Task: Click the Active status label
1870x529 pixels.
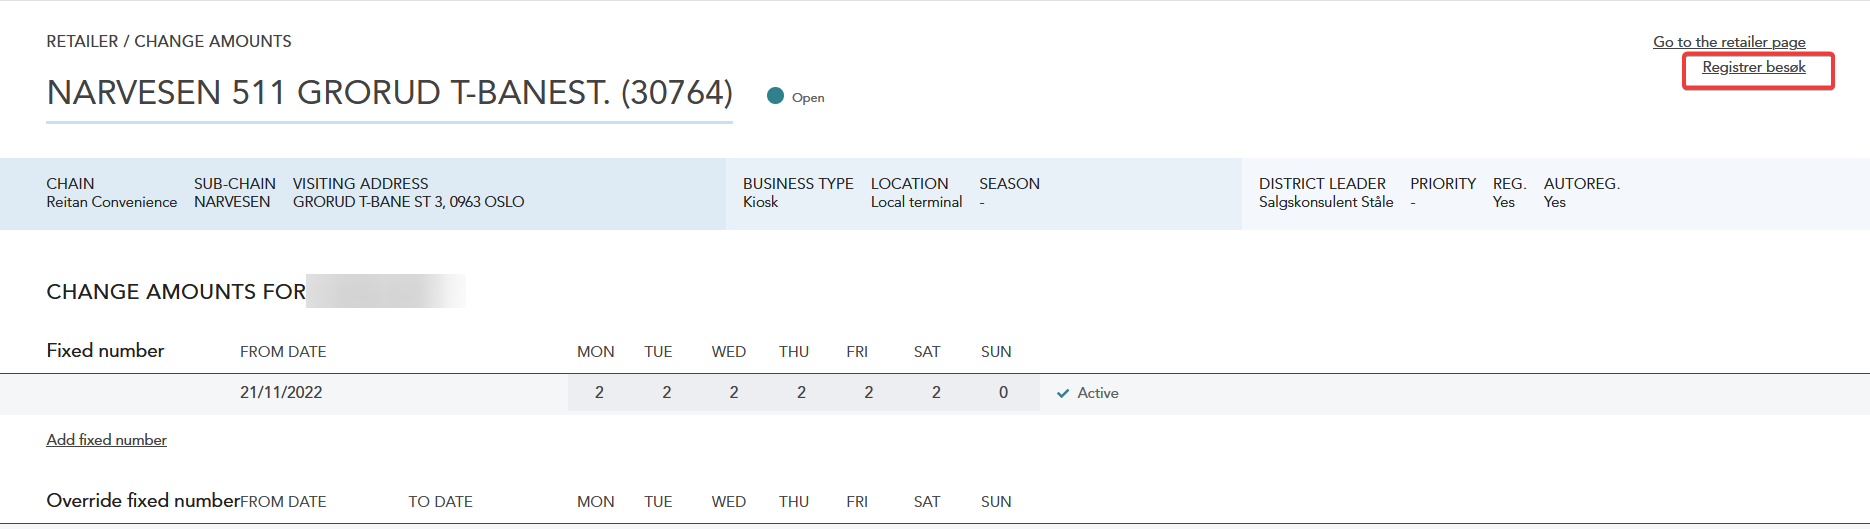Action: 1098,394
